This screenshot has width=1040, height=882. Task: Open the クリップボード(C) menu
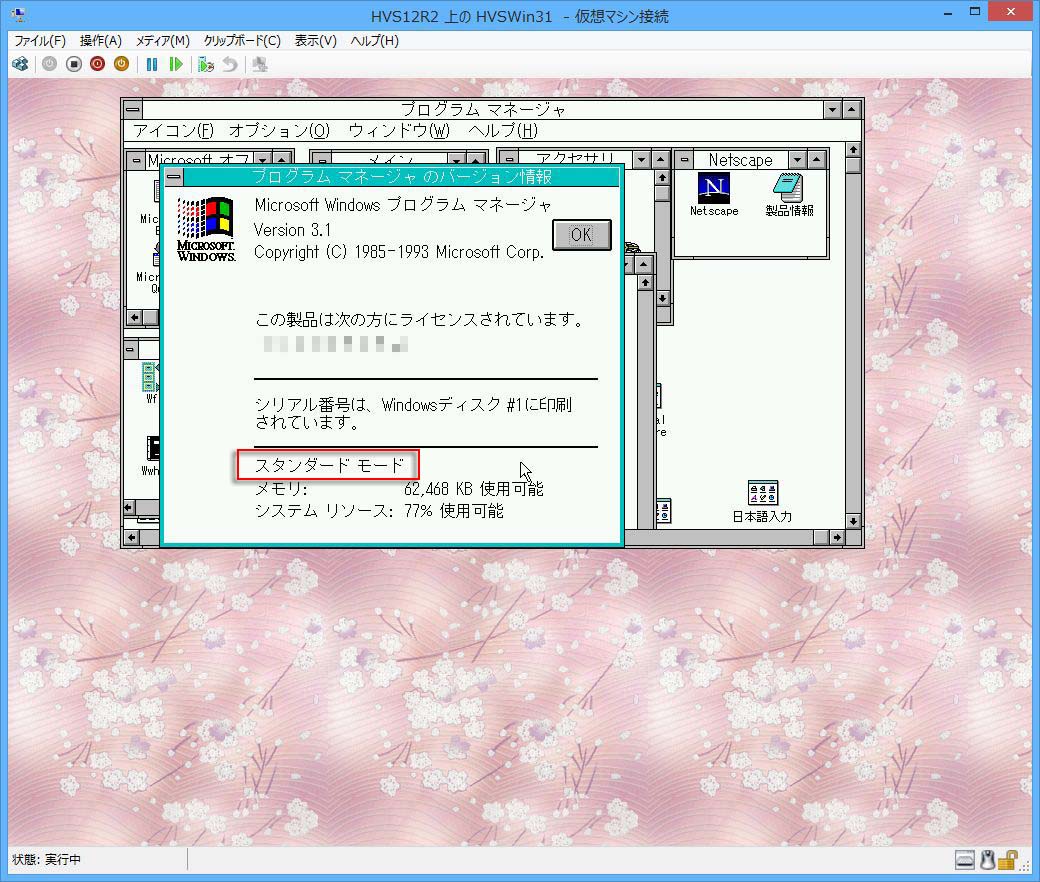click(x=242, y=41)
